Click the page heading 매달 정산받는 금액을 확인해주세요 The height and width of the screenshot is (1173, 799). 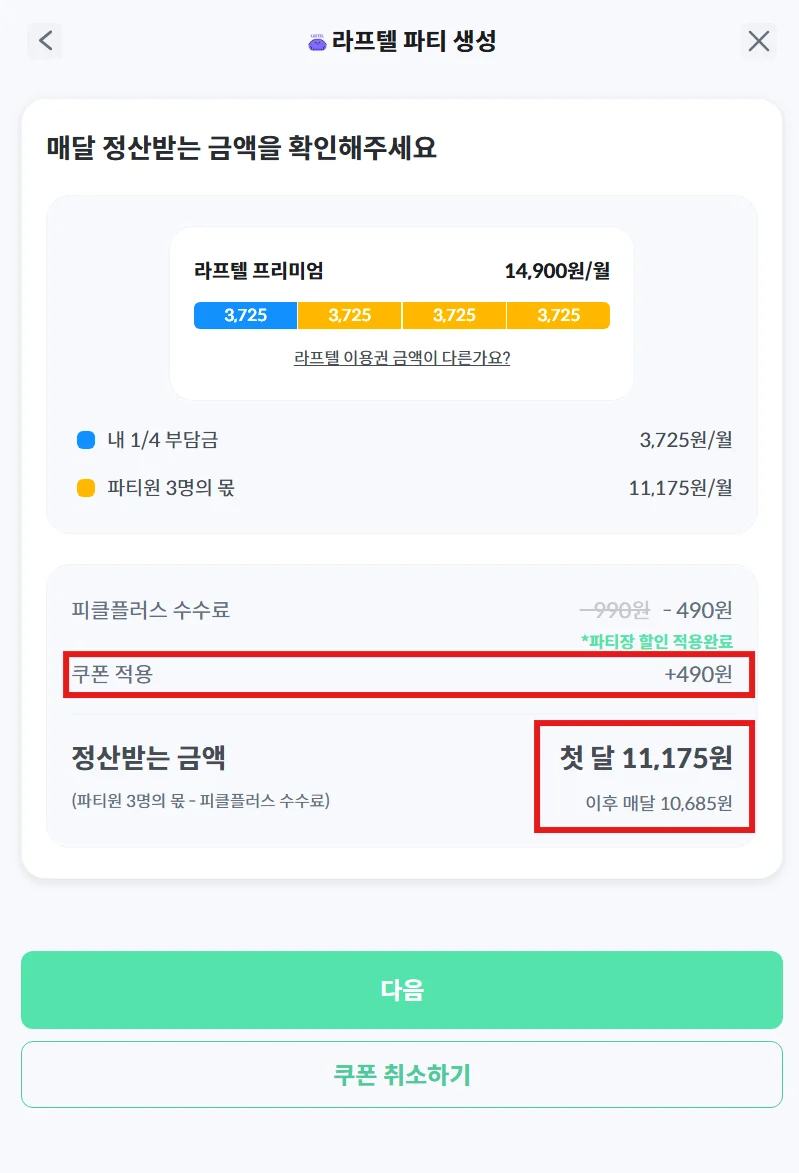click(x=242, y=149)
